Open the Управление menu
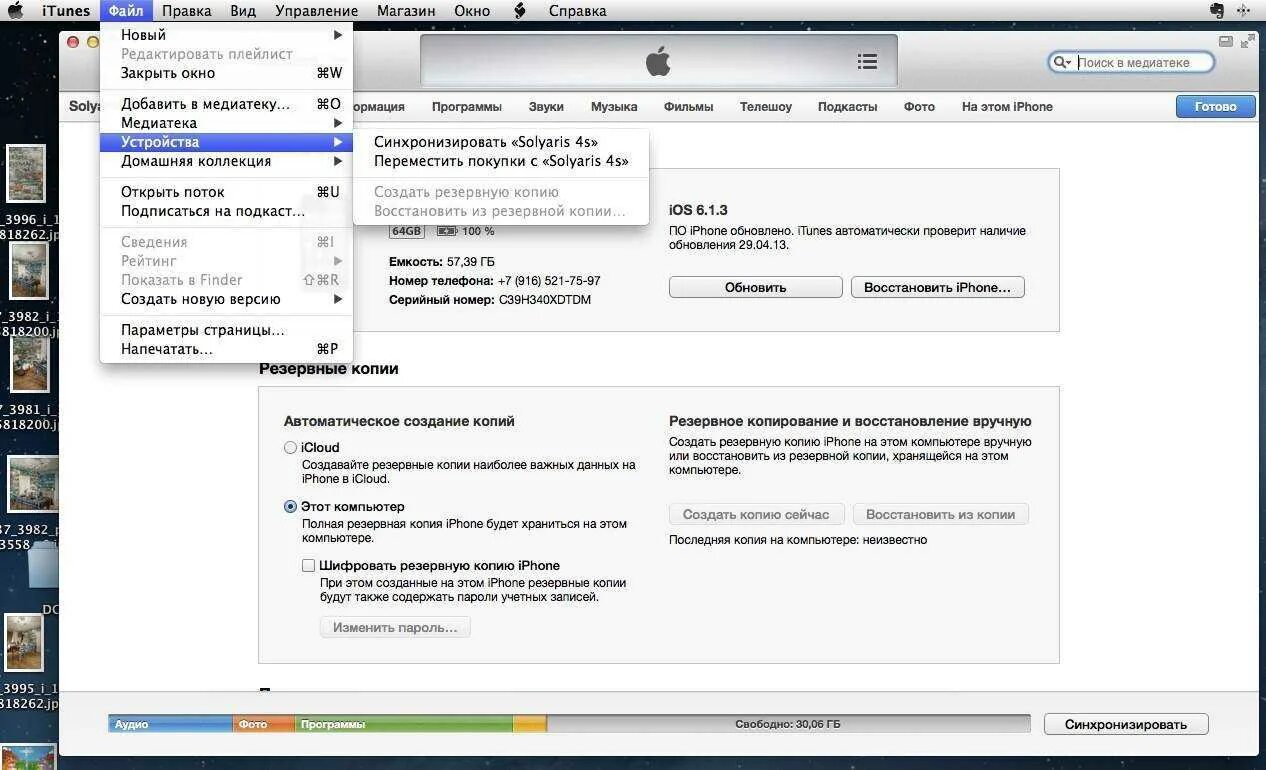Viewport: 1266px width, 770px height. point(316,11)
